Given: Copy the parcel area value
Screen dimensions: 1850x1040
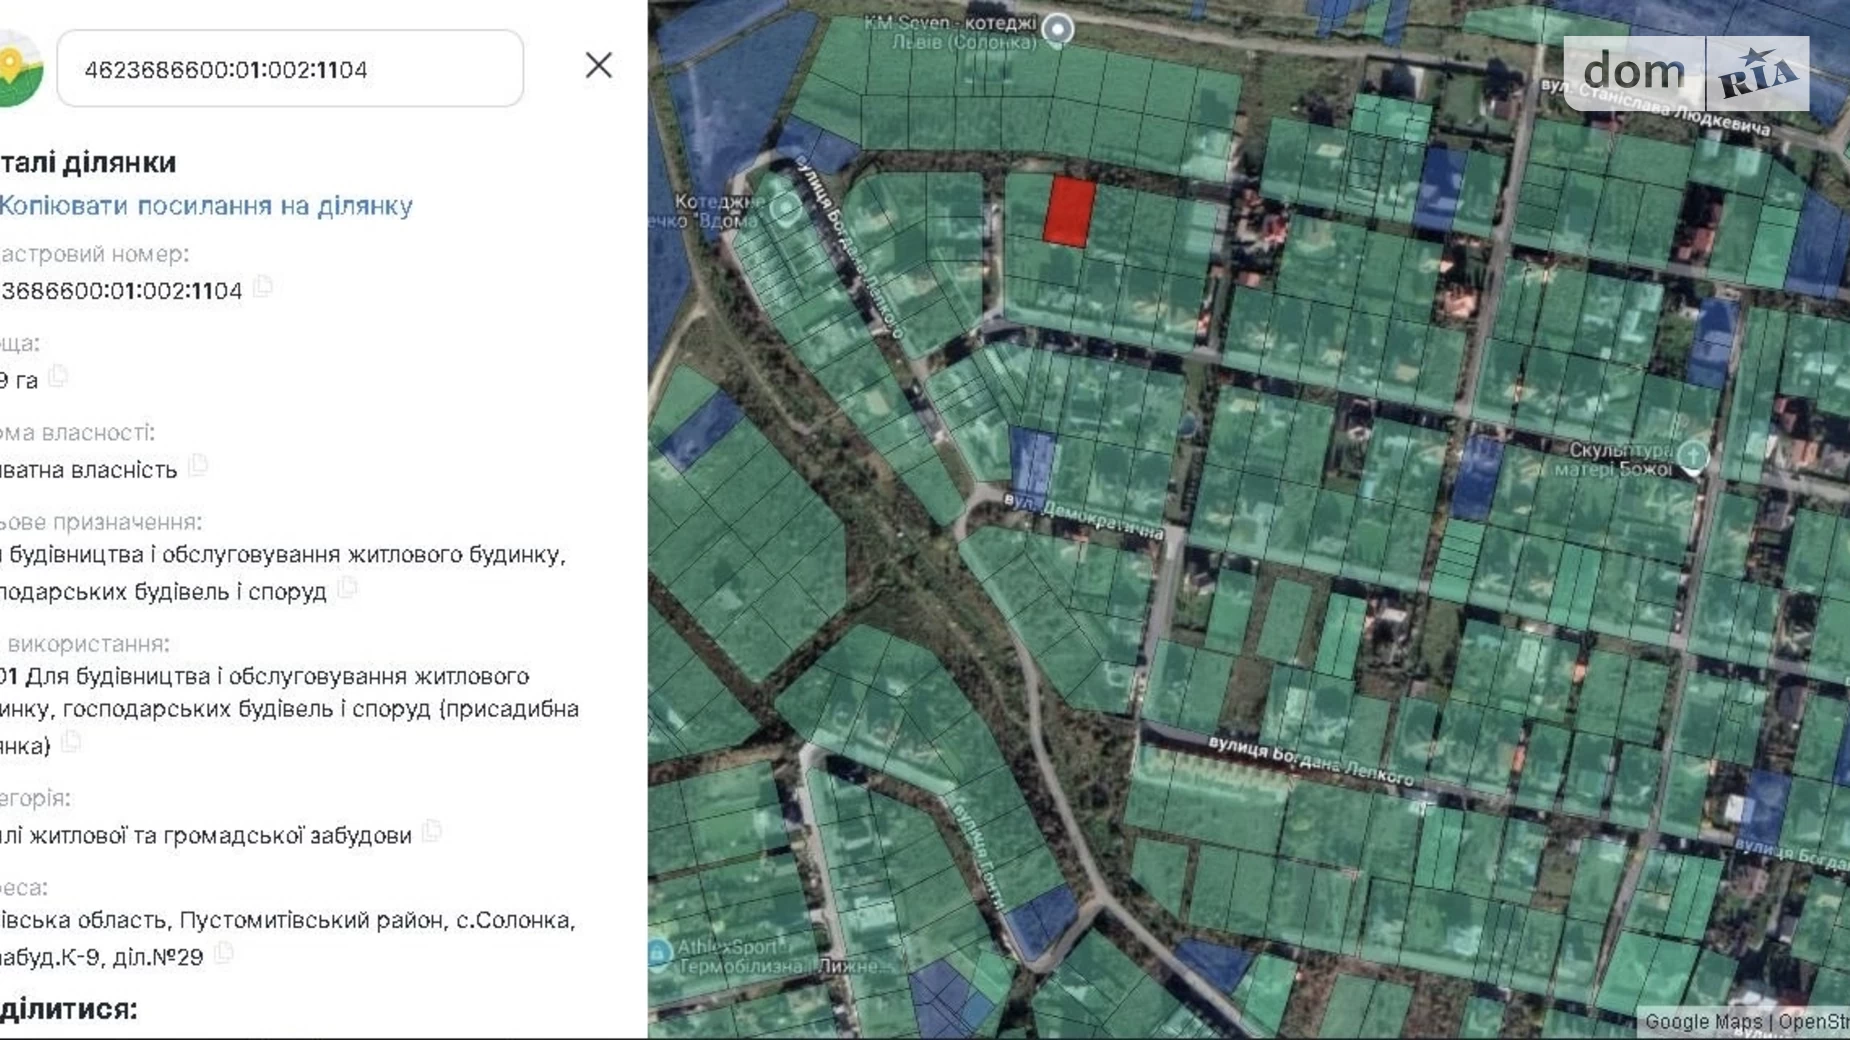Looking at the screenshot, I should click(59, 377).
